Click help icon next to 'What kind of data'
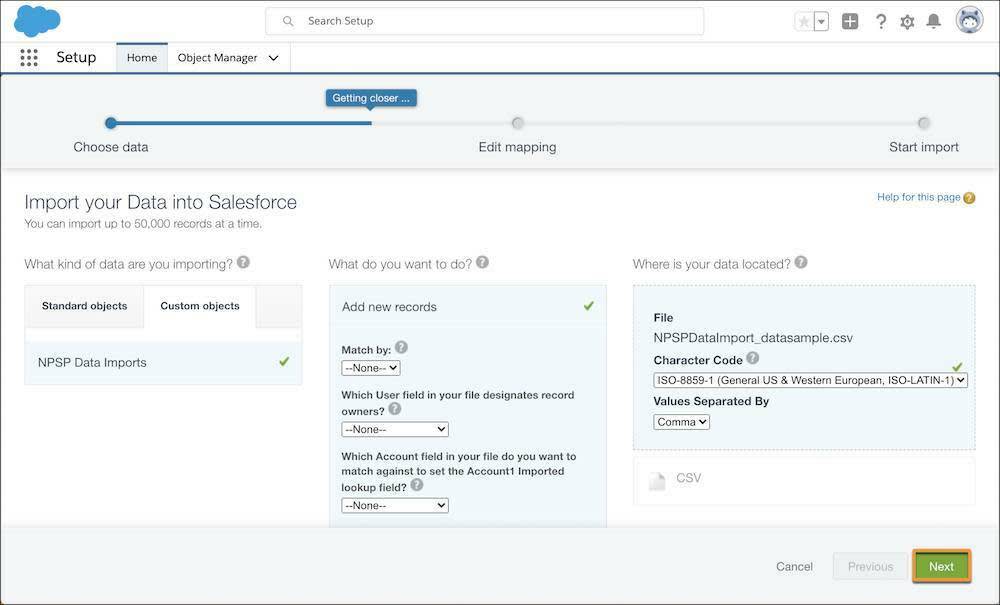1000x605 pixels. [x=243, y=262]
